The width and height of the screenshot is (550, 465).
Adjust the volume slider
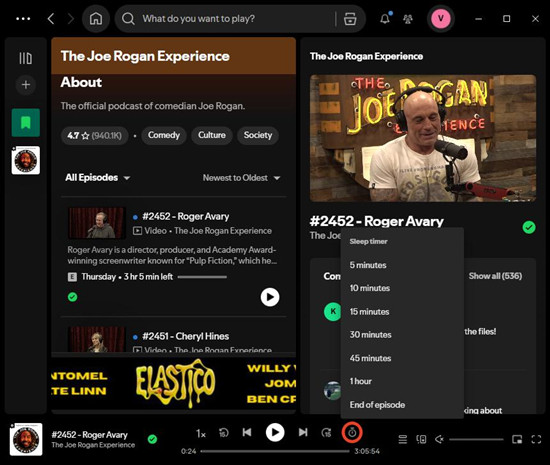(476, 439)
